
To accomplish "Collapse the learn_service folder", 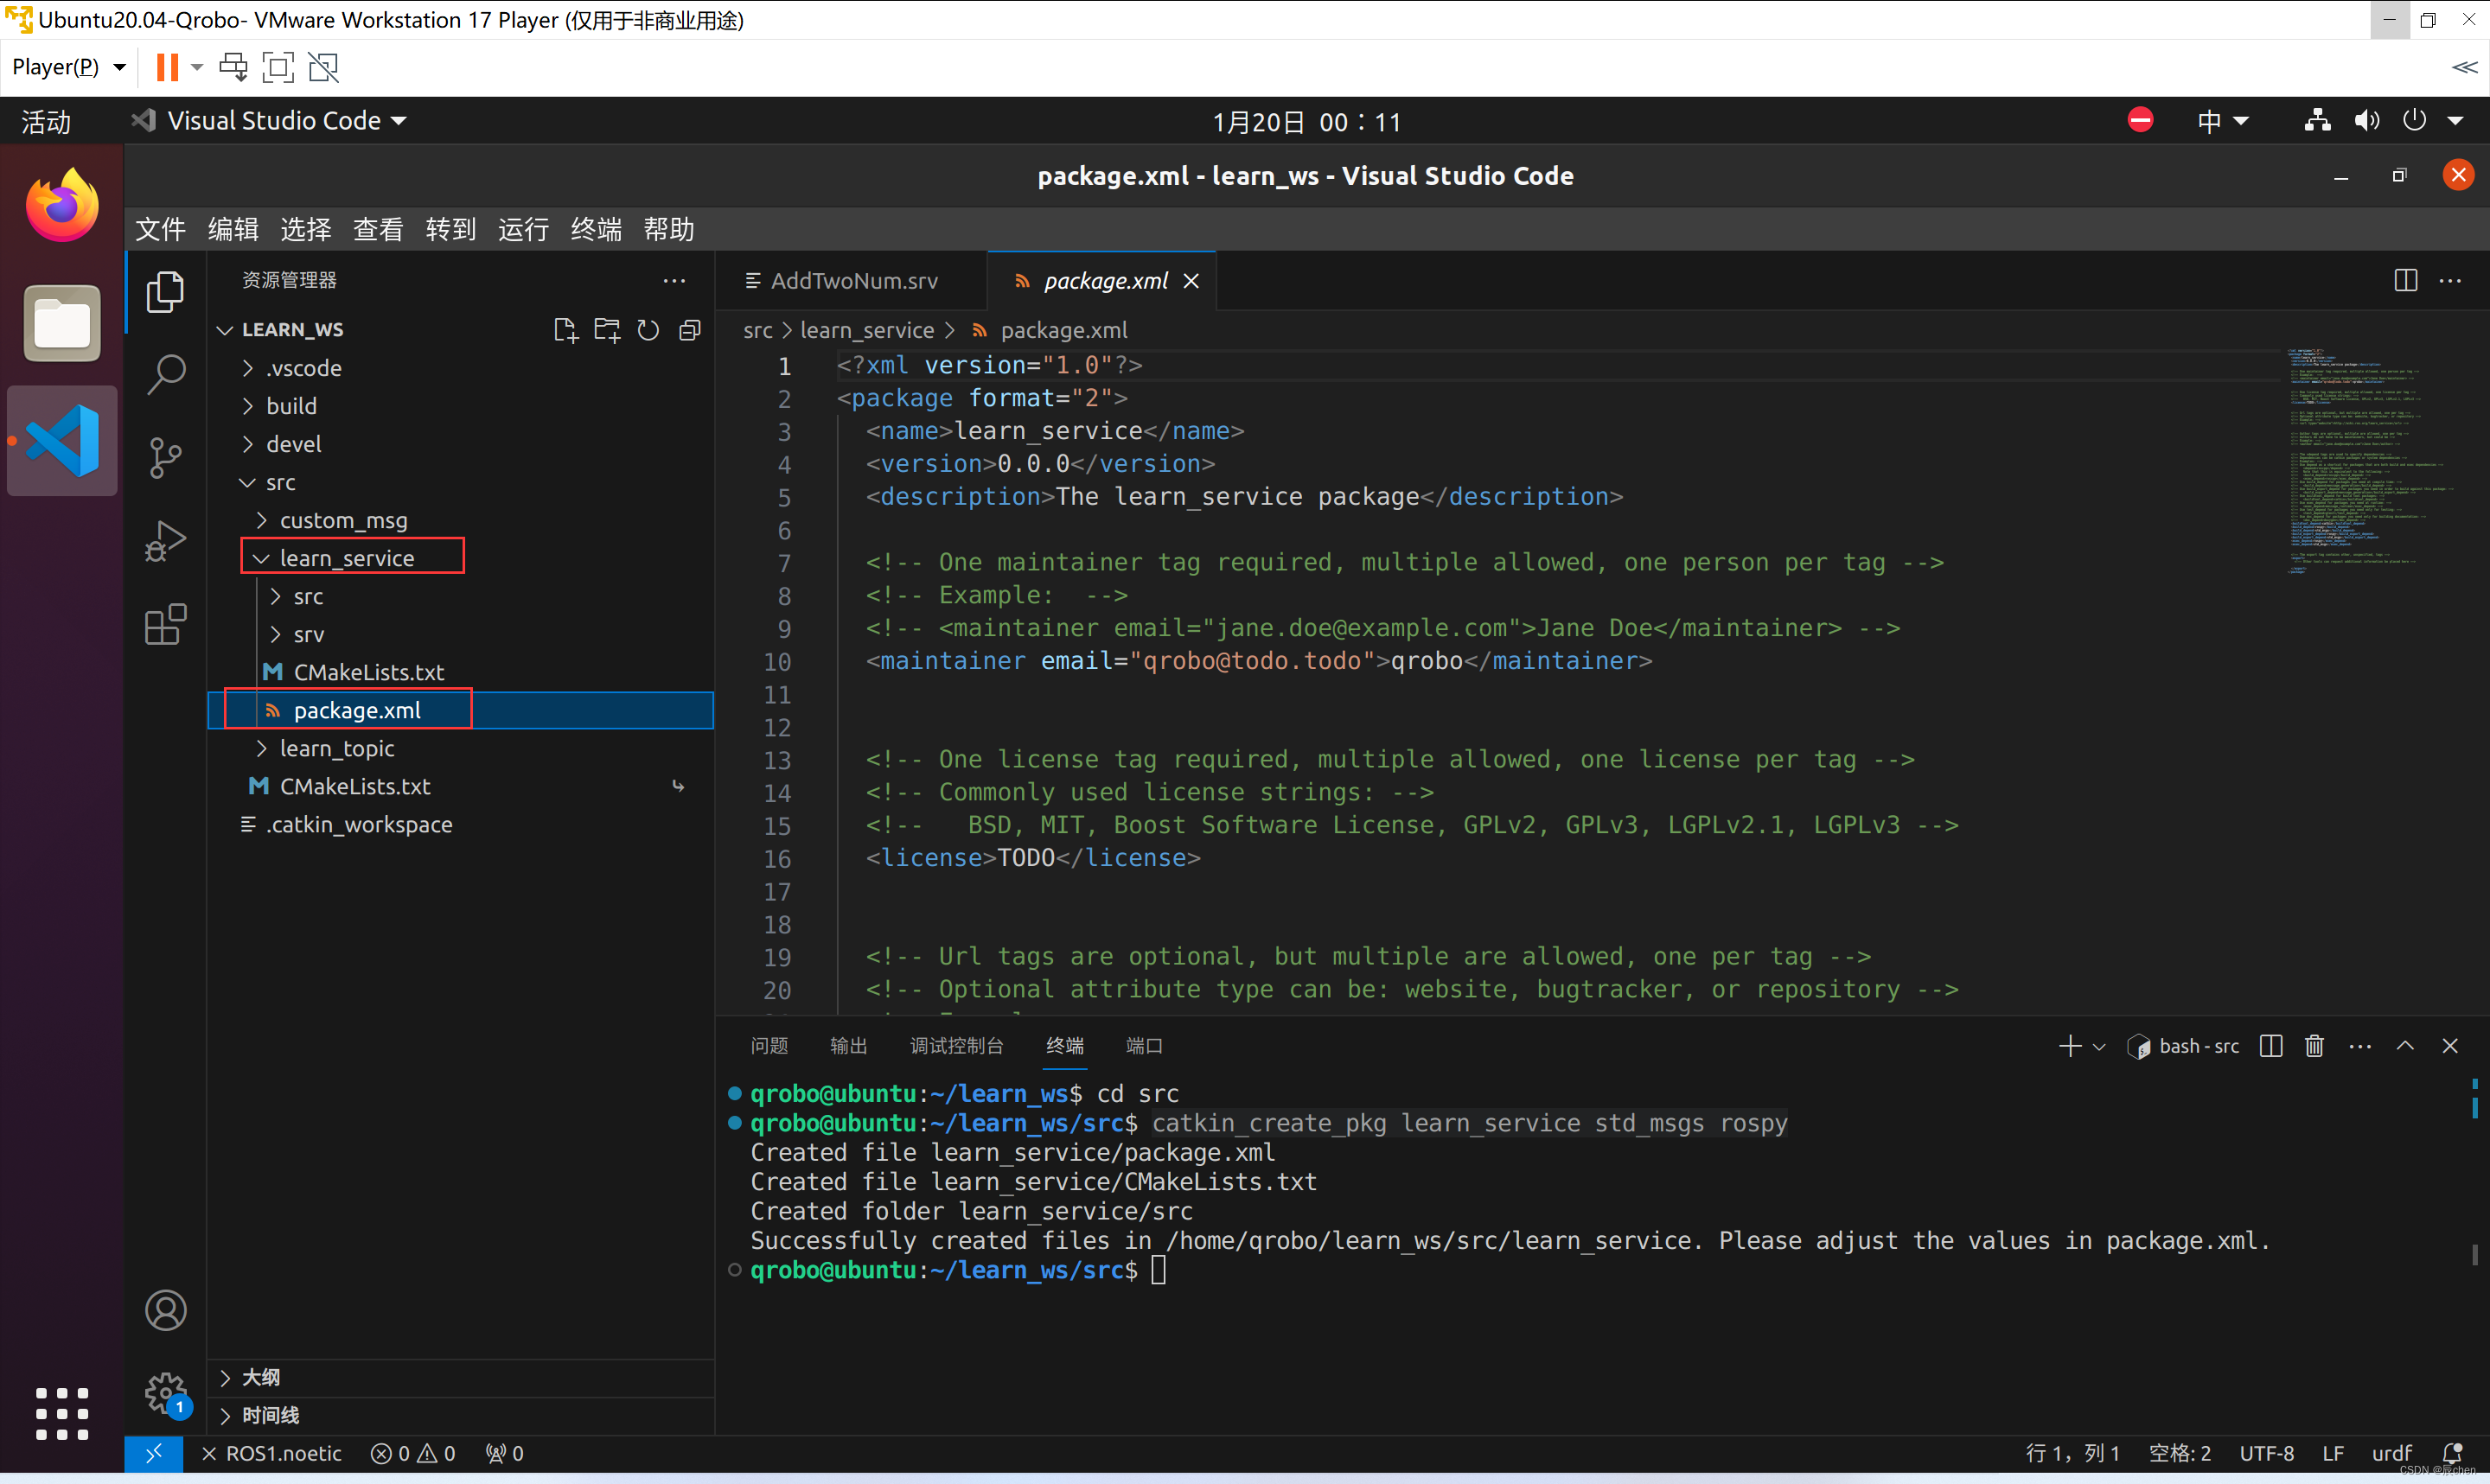I will 460,558.
